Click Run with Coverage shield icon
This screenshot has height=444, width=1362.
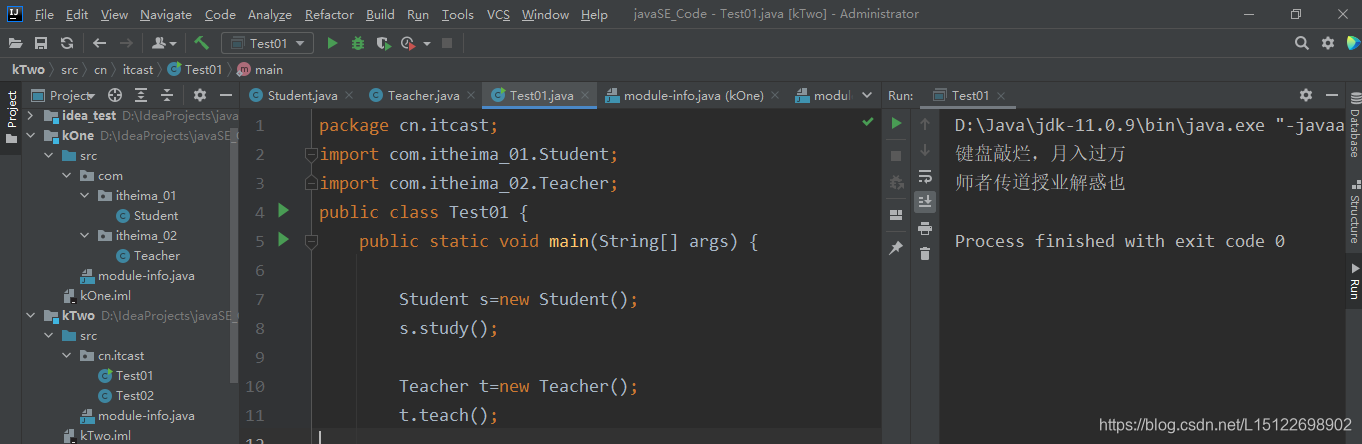[x=383, y=43]
